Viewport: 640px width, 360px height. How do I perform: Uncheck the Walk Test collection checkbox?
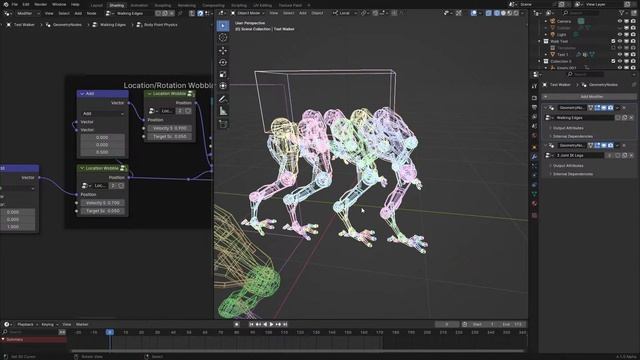613,41
